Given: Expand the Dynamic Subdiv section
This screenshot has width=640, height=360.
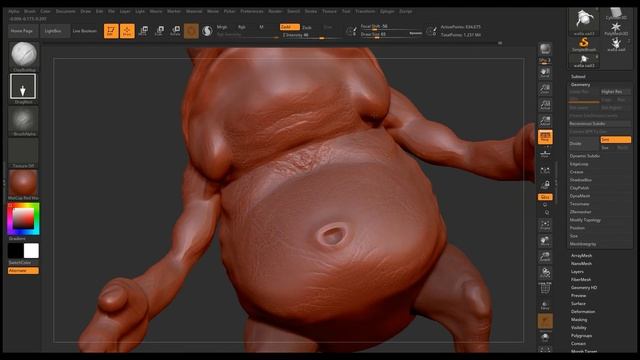Looking at the screenshot, I should (x=584, y=156).
